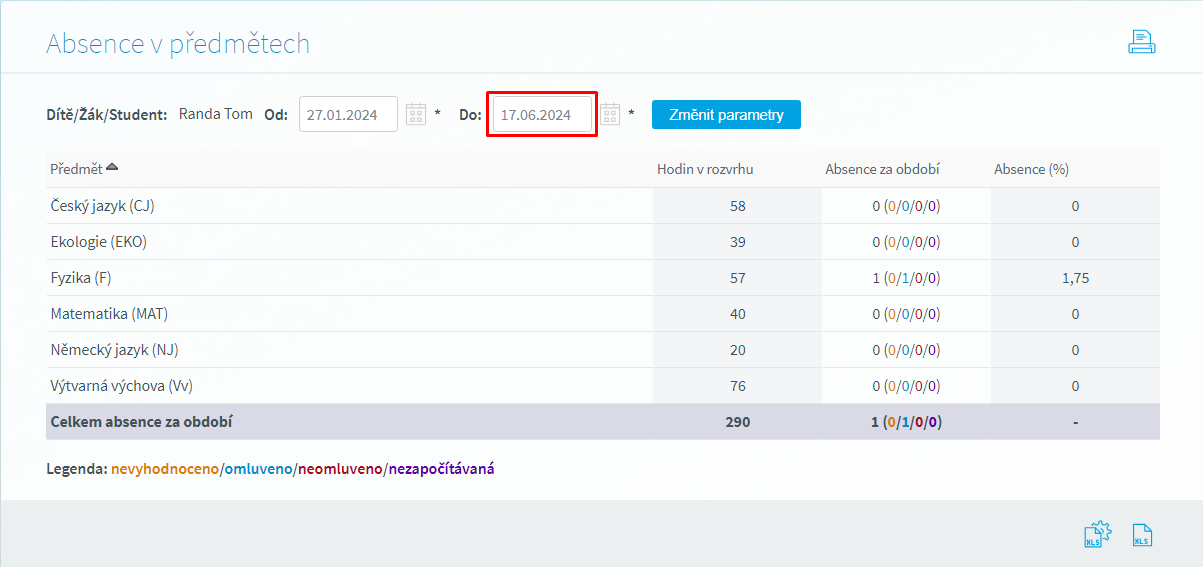Select the Český jazyk (CJ) row

(x=102, y=206)
